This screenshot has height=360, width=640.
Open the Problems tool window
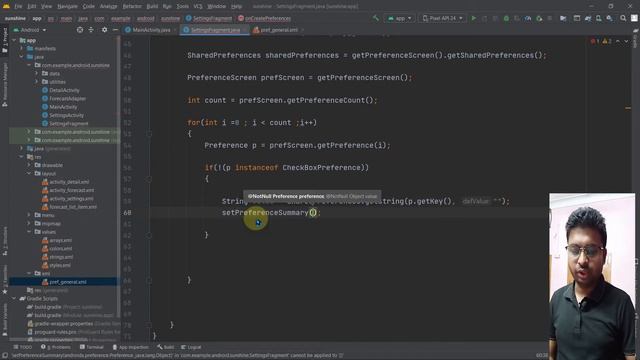click(56, 347)
